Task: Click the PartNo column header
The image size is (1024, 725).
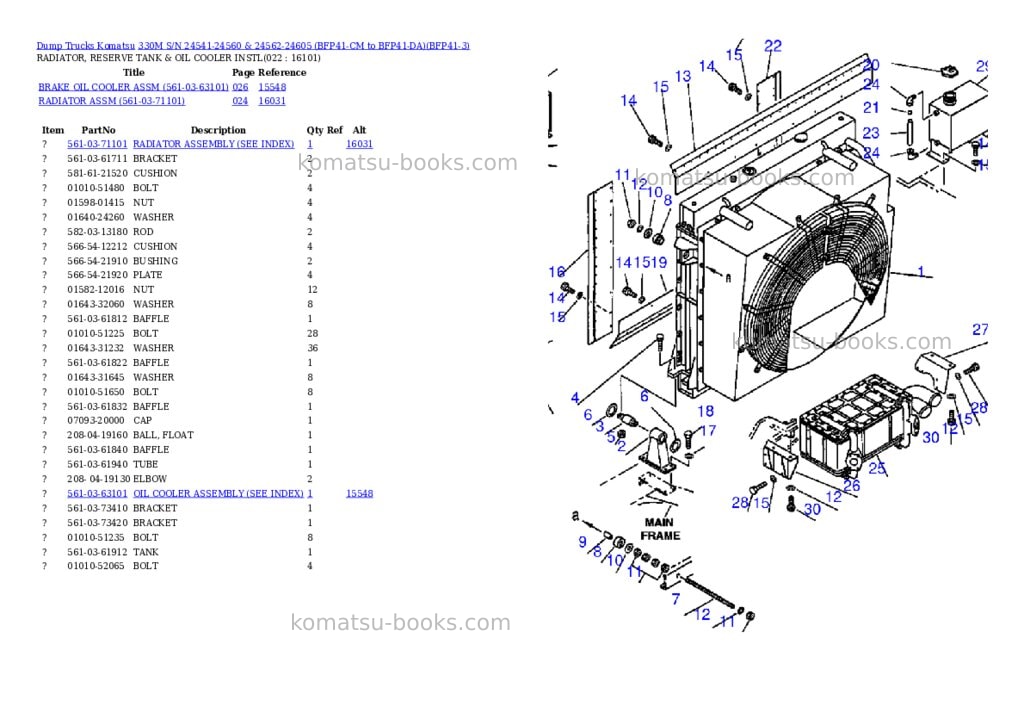Action: coord(99,130)
